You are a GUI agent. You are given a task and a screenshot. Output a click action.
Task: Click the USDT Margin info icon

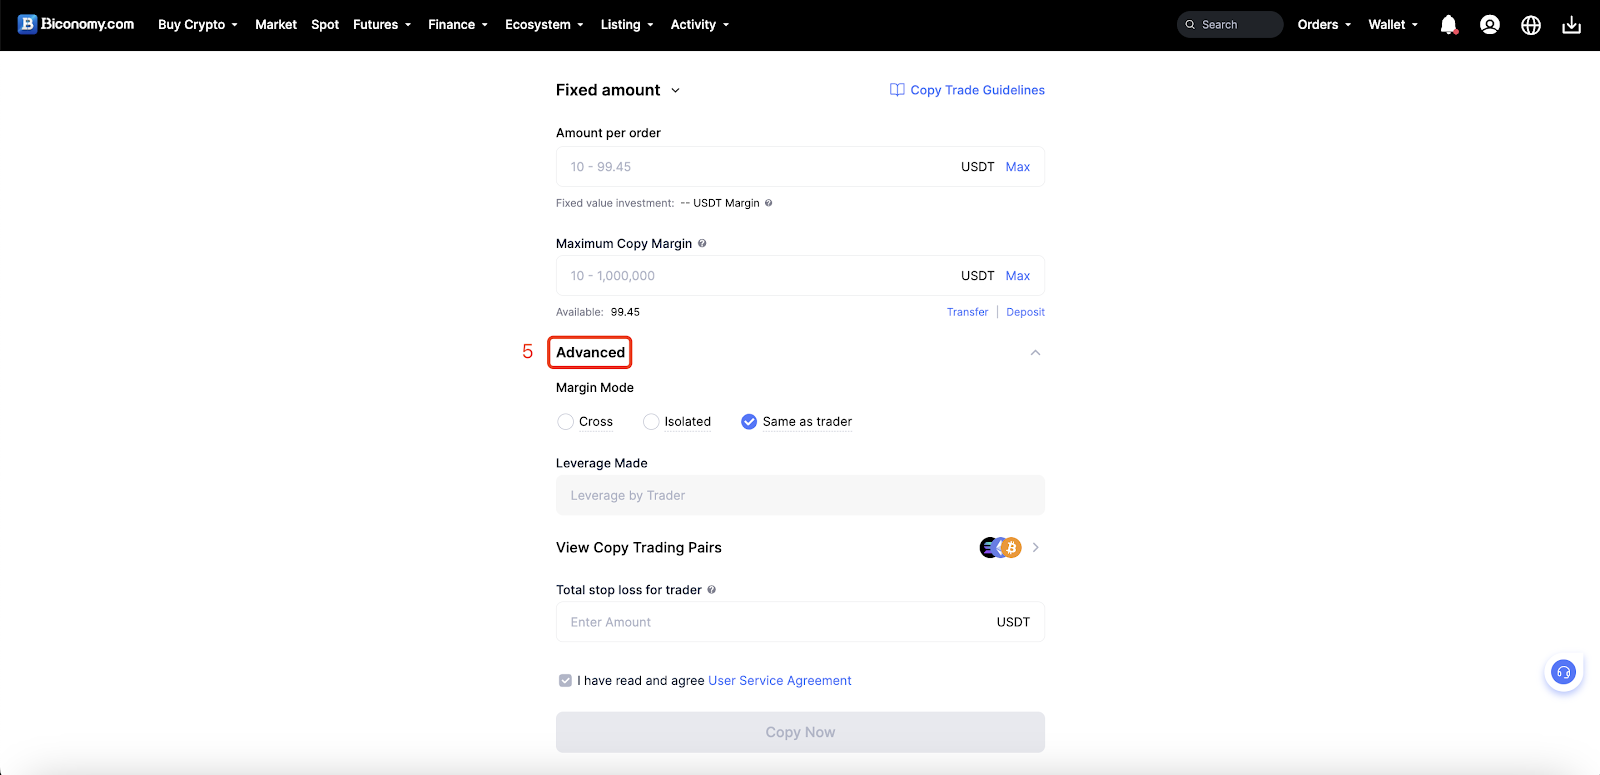(x=768, y=203)
